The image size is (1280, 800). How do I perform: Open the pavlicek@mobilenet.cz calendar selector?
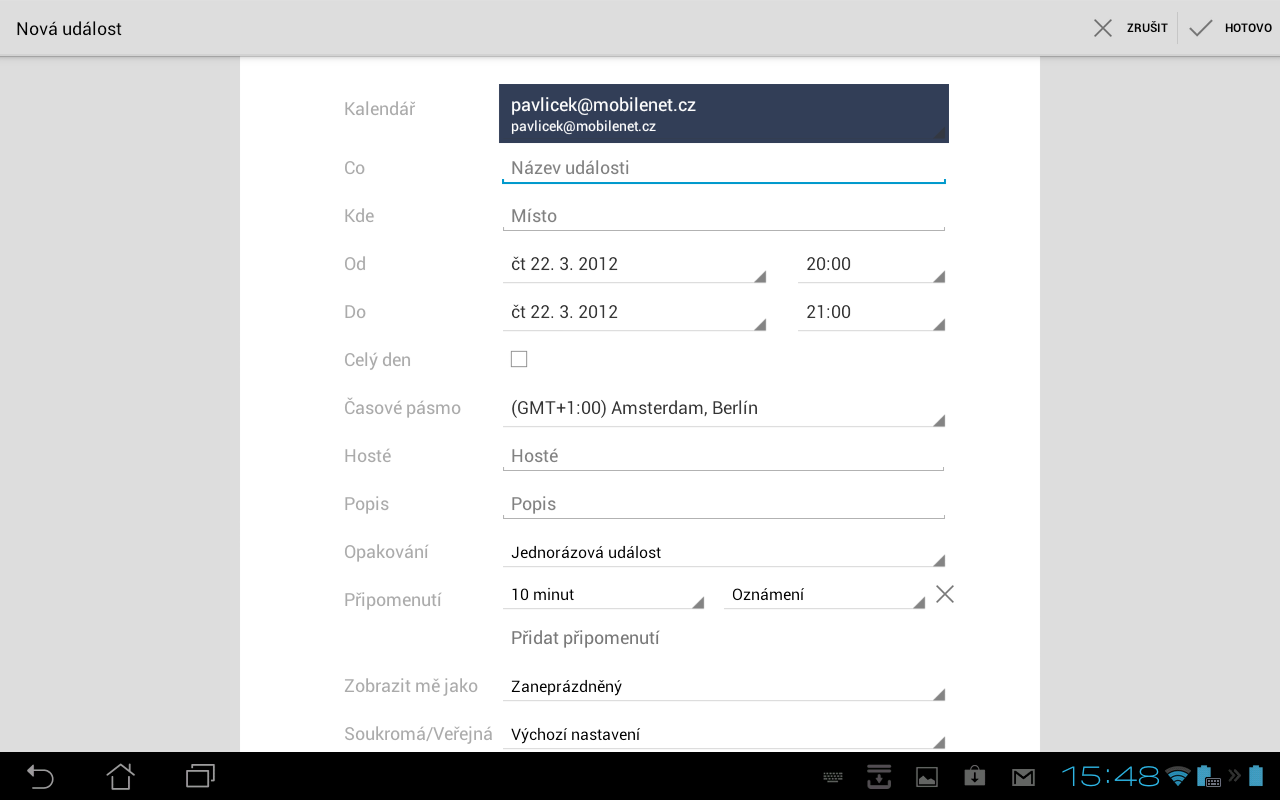coord(723,113)
